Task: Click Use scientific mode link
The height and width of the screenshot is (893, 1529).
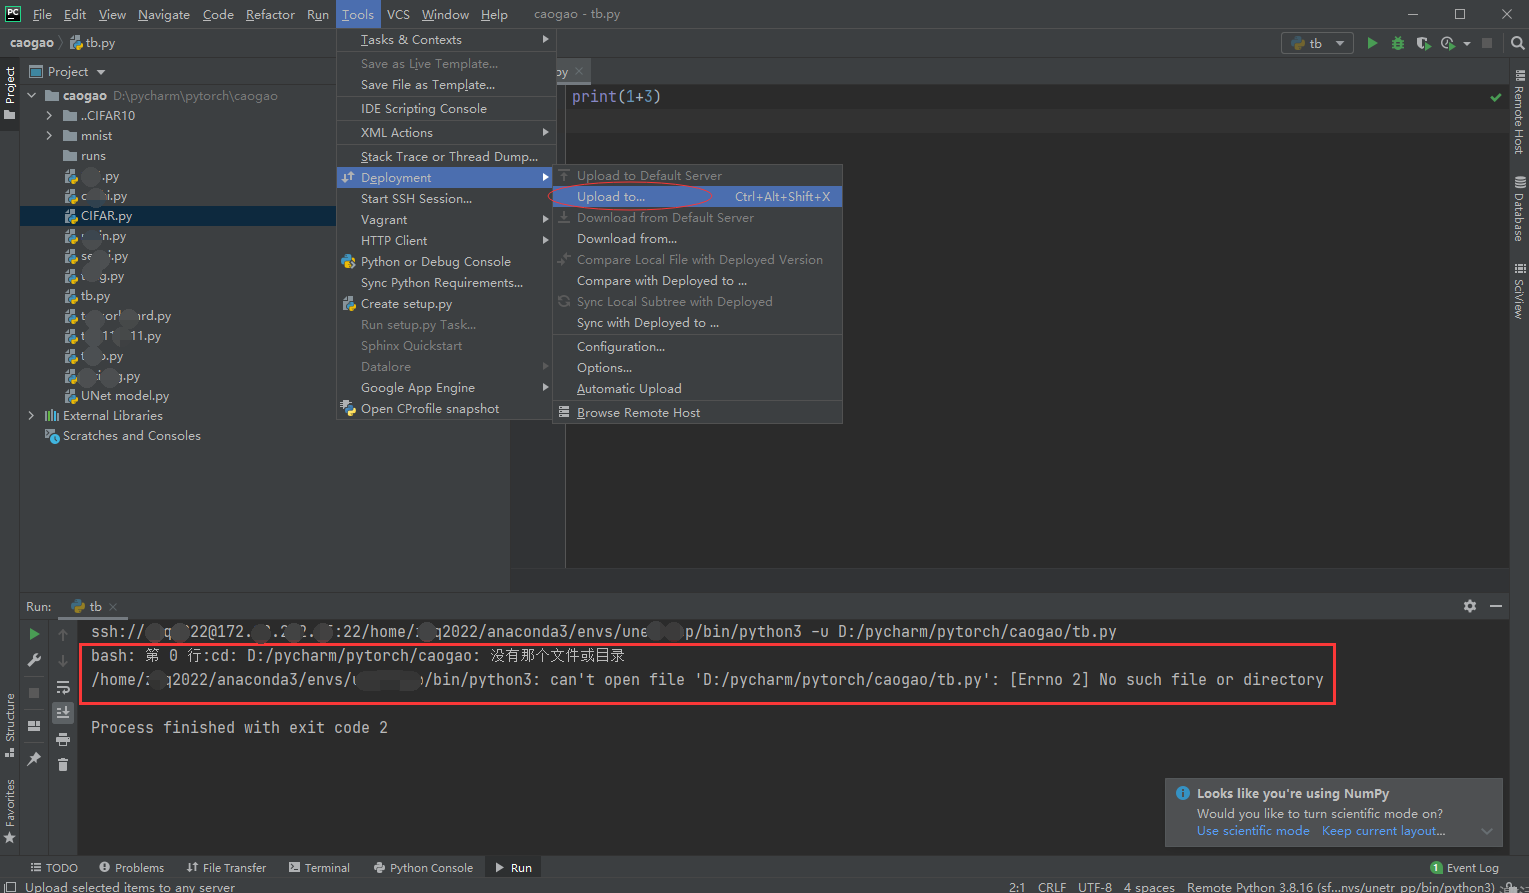Action: (x=1253, y=831)
